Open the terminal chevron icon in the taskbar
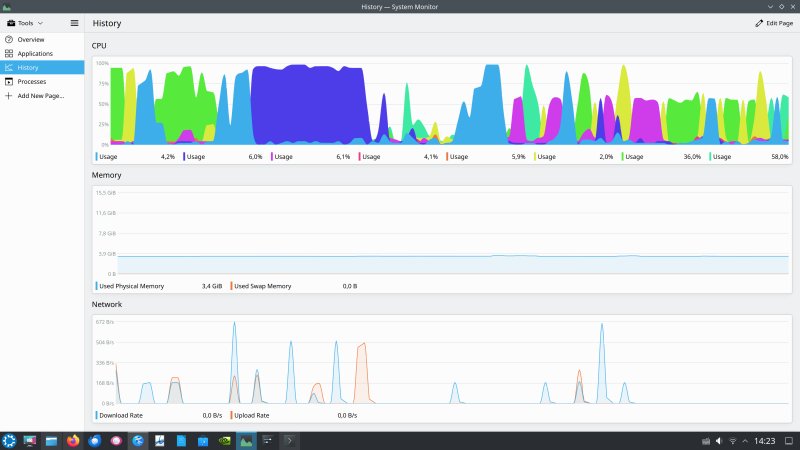 pos(289,441)
